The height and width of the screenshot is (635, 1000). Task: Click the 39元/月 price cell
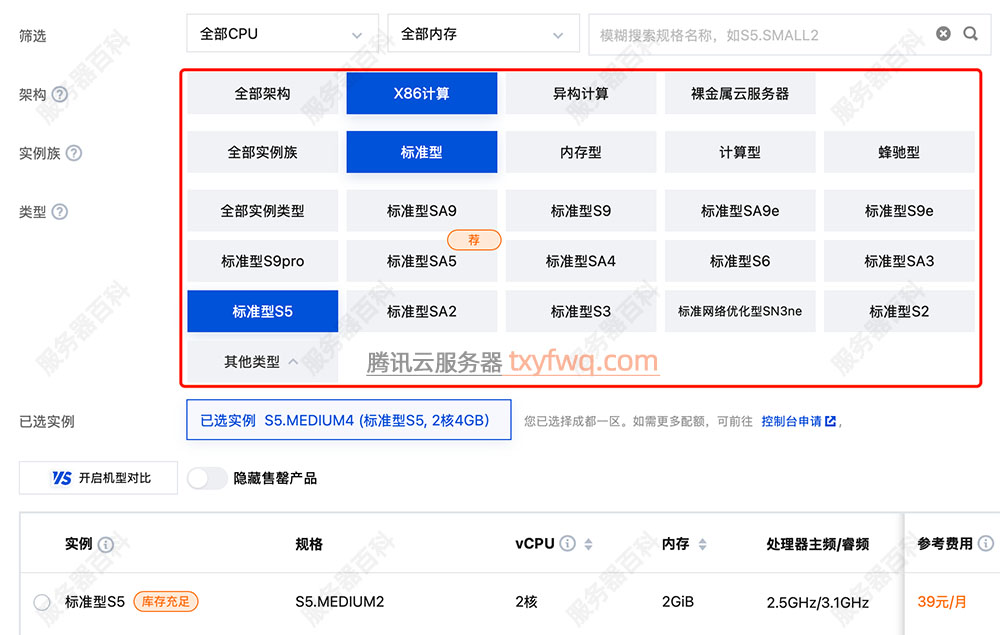coord(941,602)
